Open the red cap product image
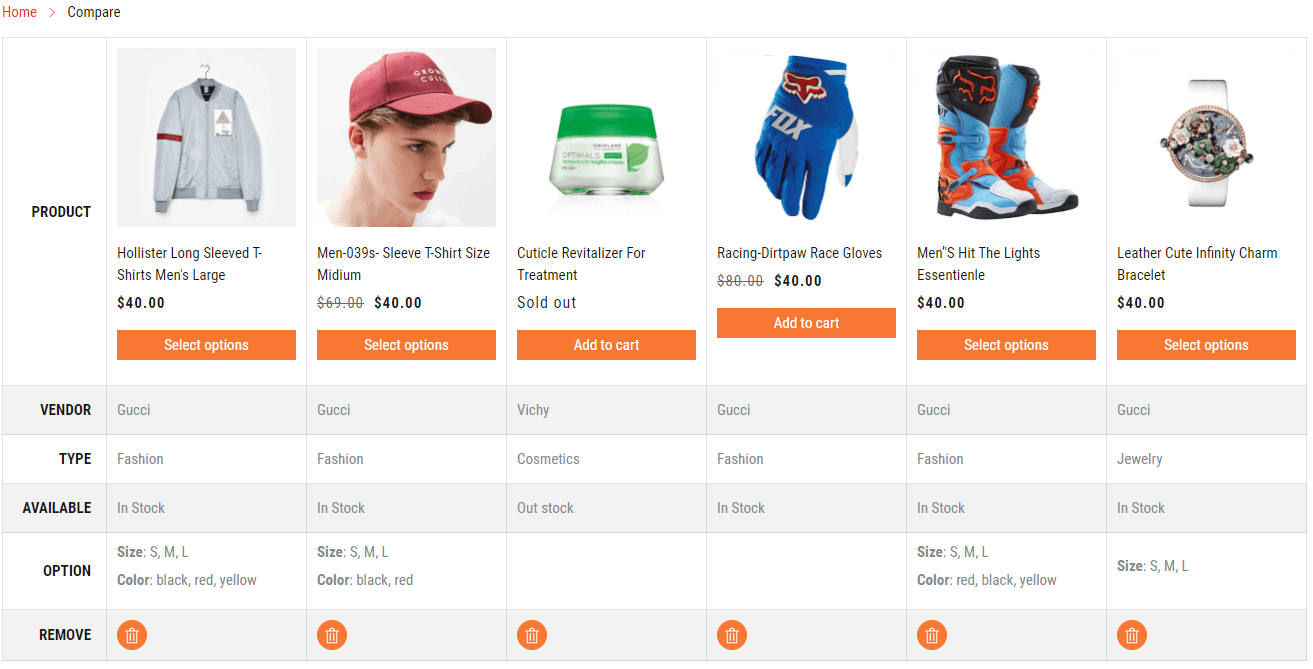The image size is (1313, 669). (x=406, y=138)
